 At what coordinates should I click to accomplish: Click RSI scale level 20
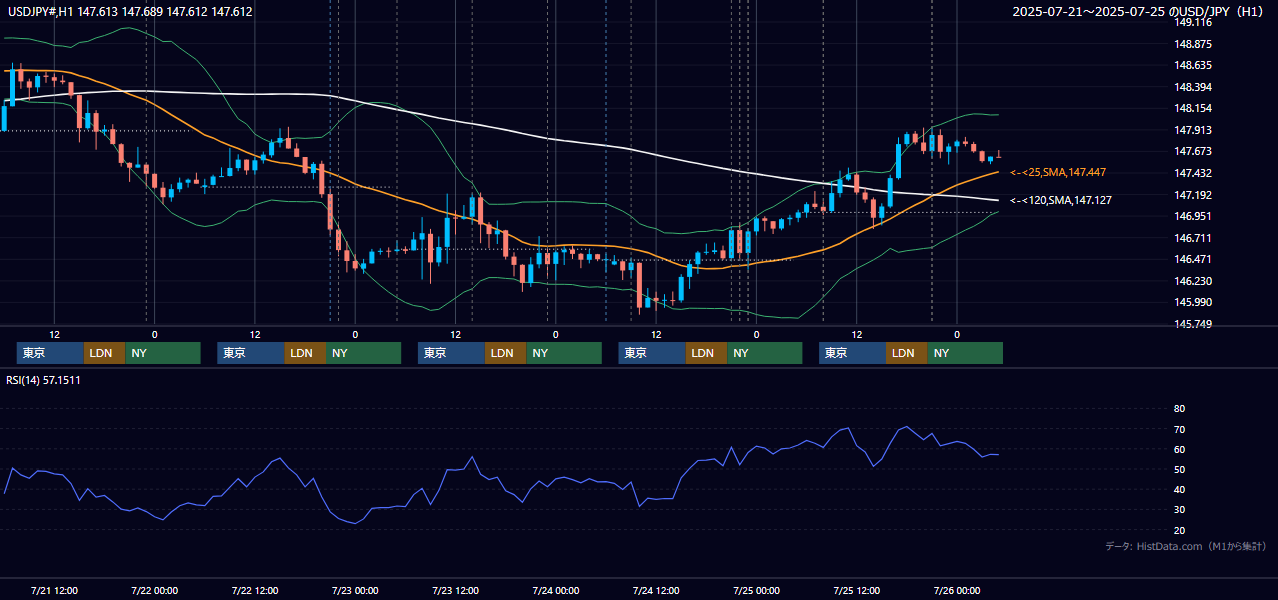(1179, 530)
